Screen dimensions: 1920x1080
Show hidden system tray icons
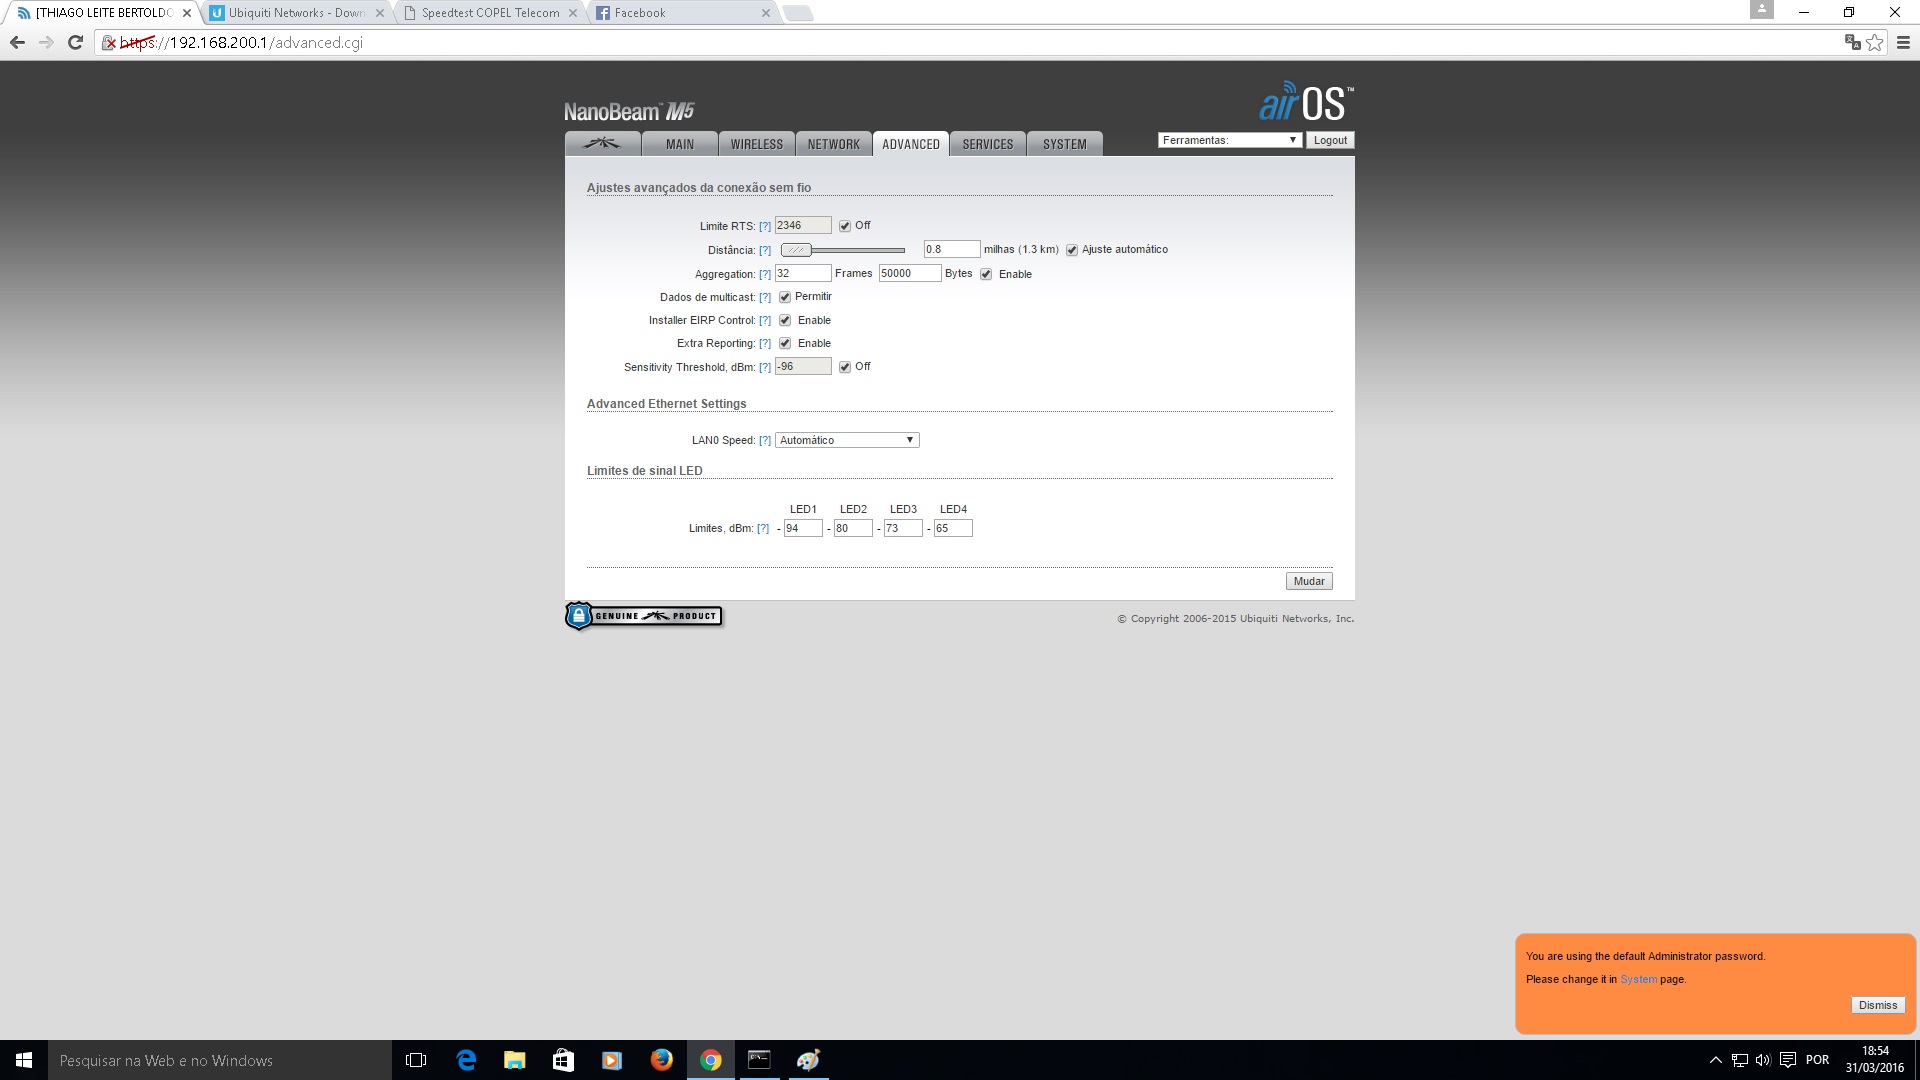coord(1715,1060)
